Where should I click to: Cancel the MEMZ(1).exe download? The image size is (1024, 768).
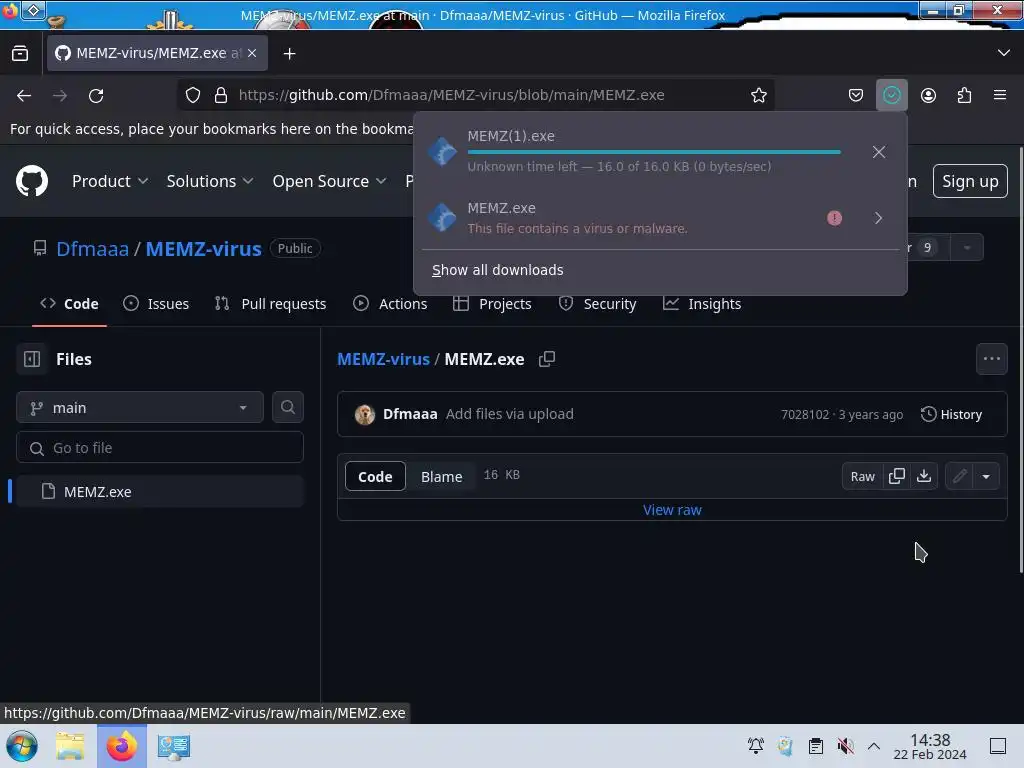tap(878, 152)
